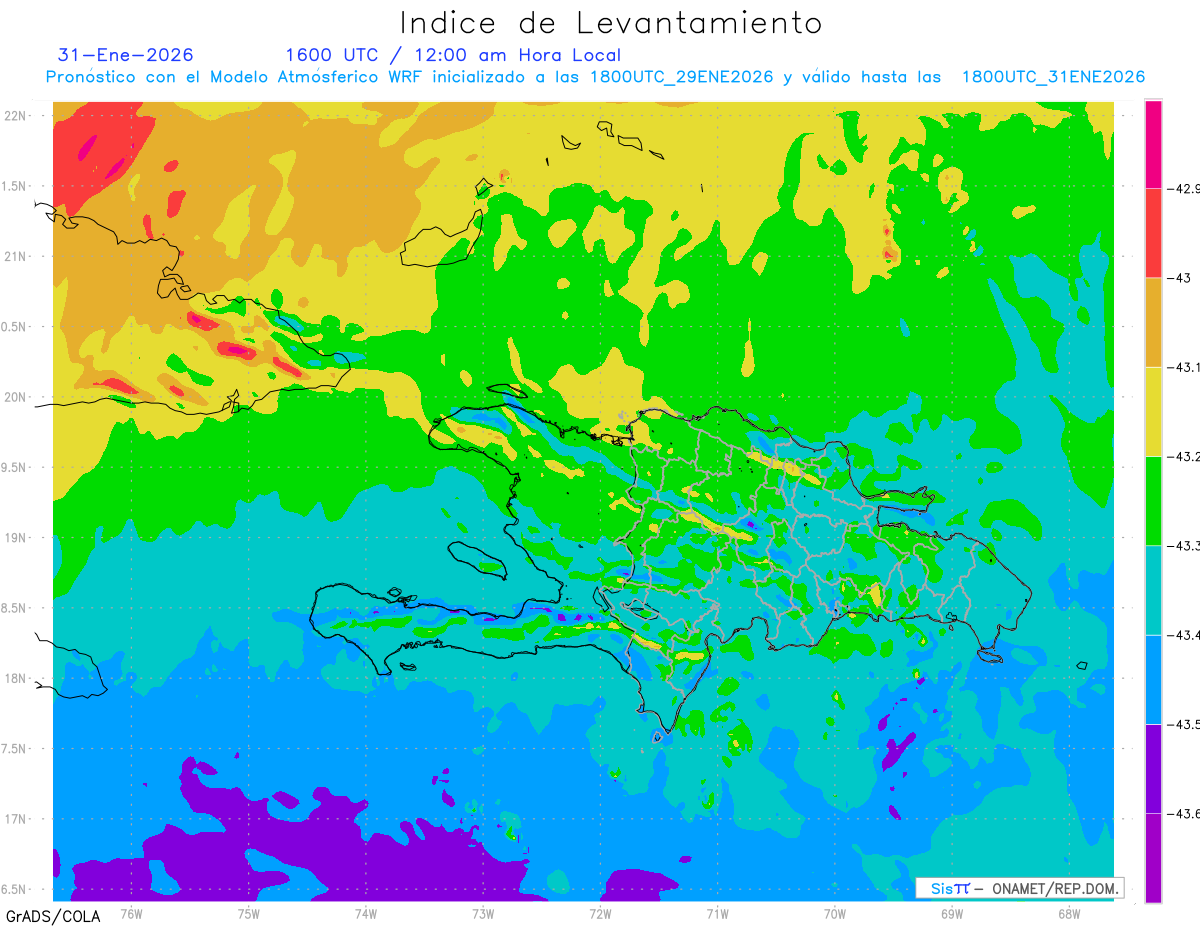Click the "18N" latitude label
This screenshot has width=1200, height=927.
(17, 678)
